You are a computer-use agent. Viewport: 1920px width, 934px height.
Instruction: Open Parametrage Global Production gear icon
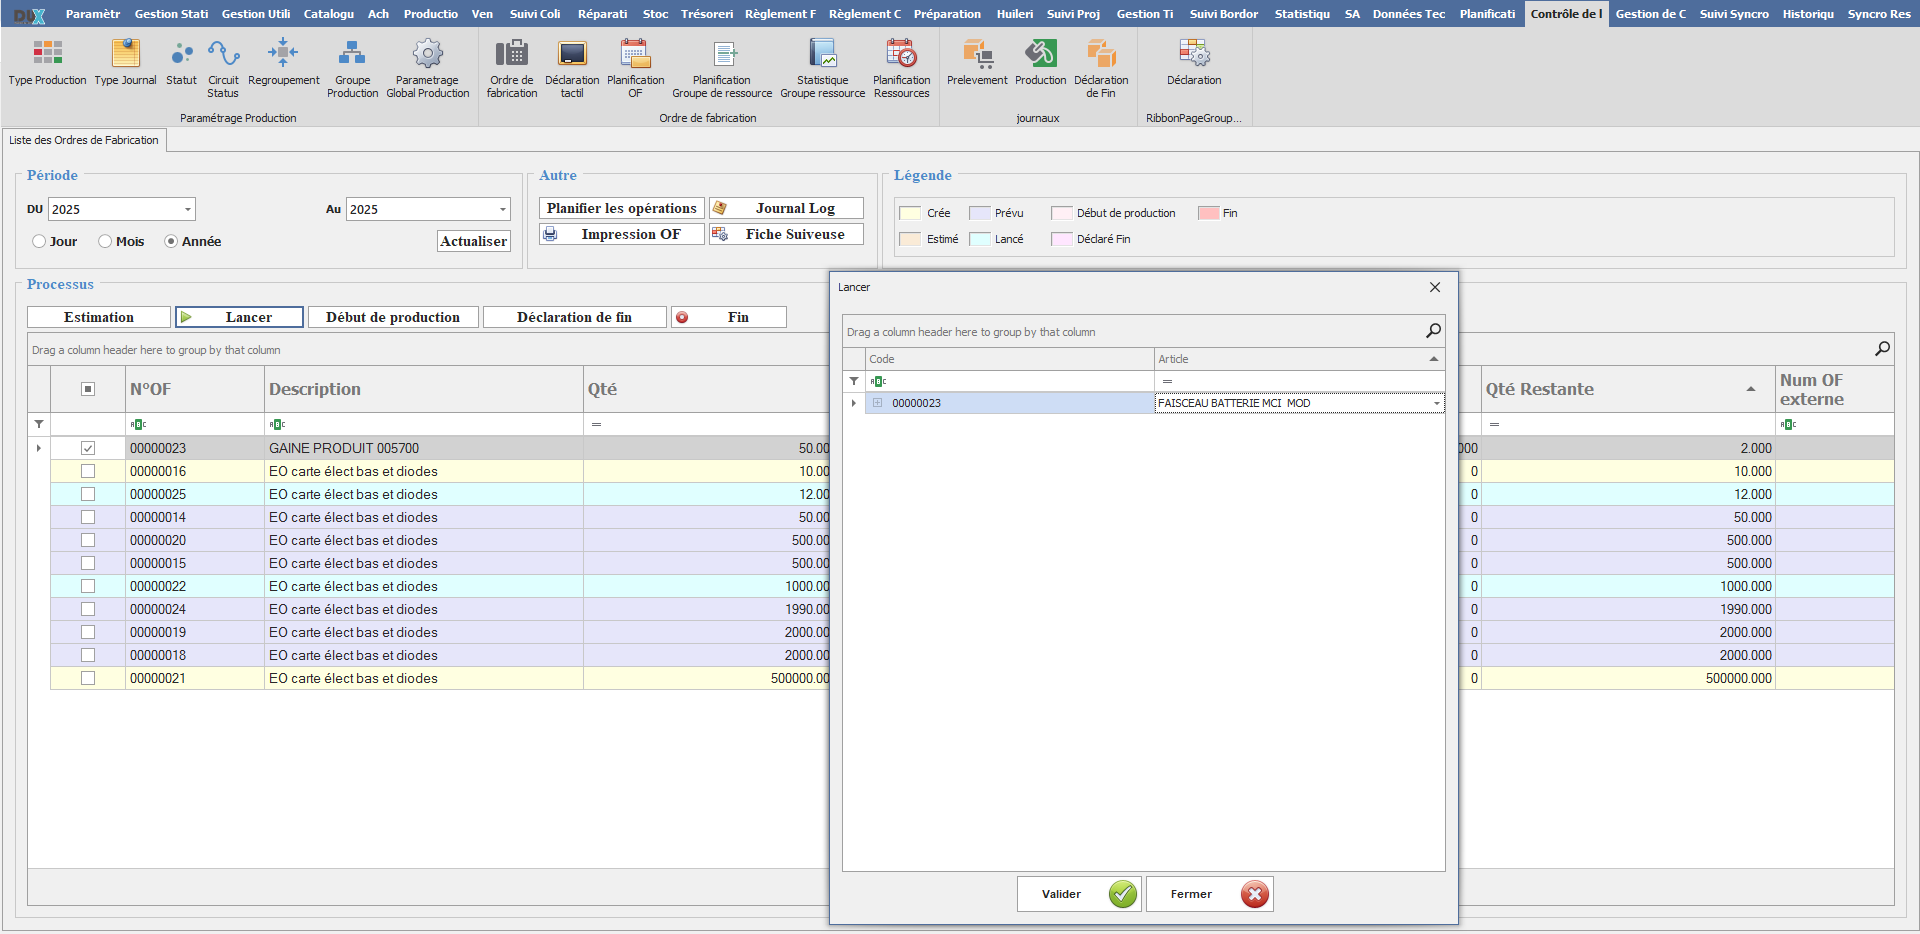[427, 54]
